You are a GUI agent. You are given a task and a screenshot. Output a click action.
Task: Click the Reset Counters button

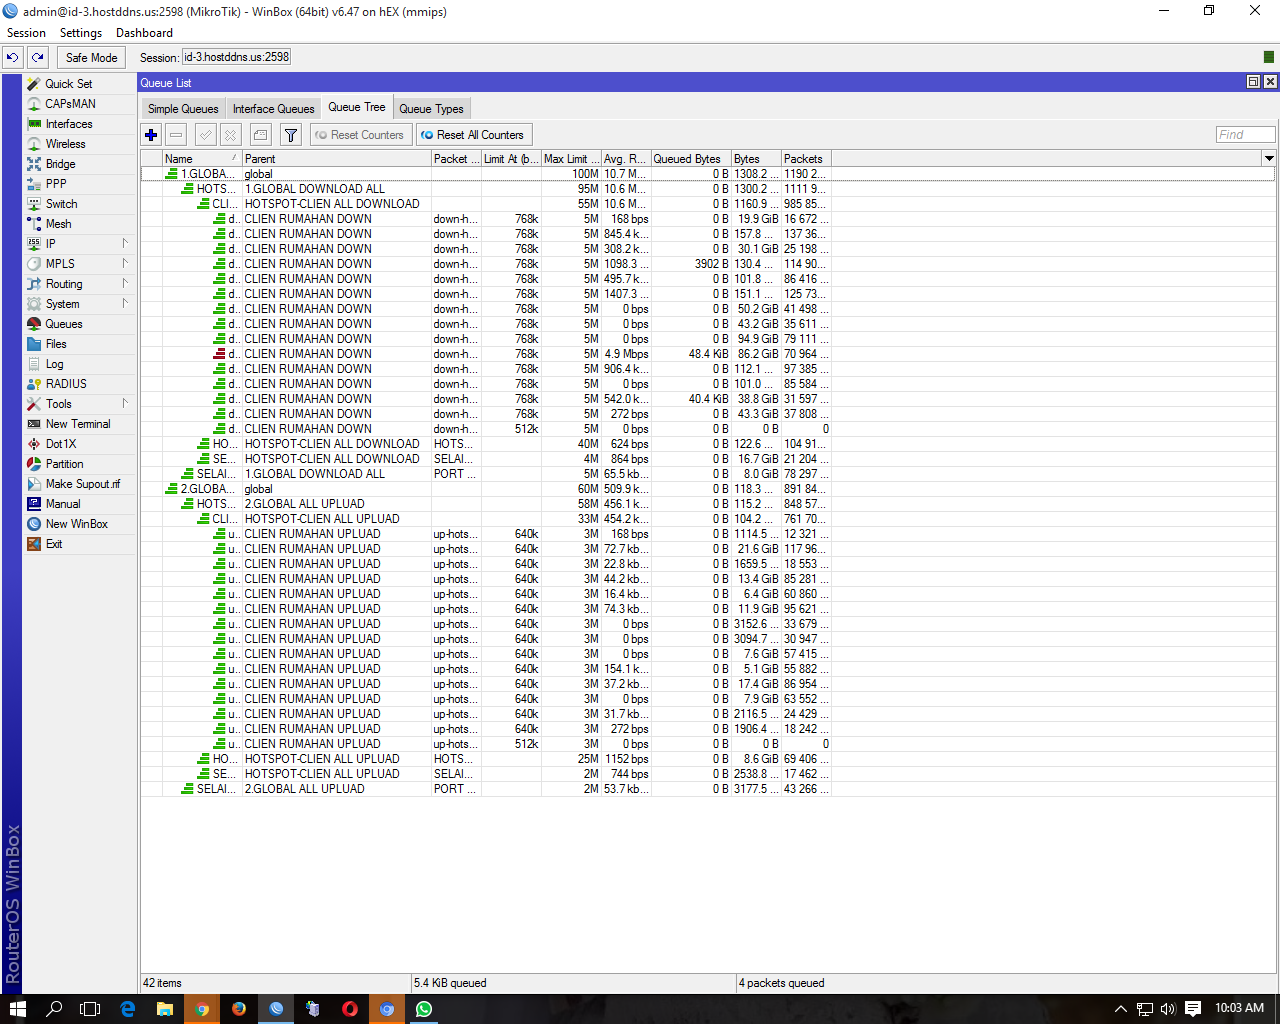pyautogui.click(x=360, y=135)
